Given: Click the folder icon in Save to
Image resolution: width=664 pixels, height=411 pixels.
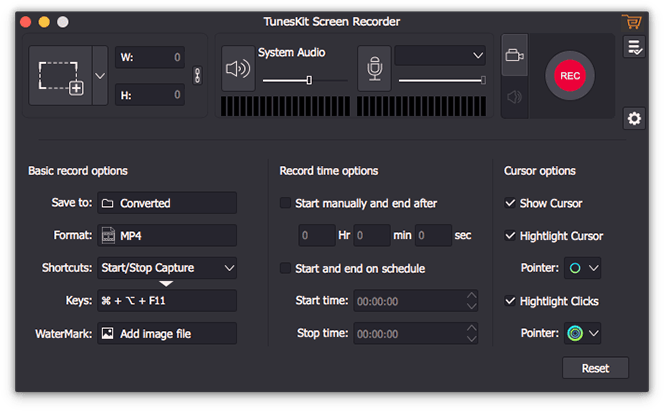Looking at the screenshot, I should tap(108, 204).
